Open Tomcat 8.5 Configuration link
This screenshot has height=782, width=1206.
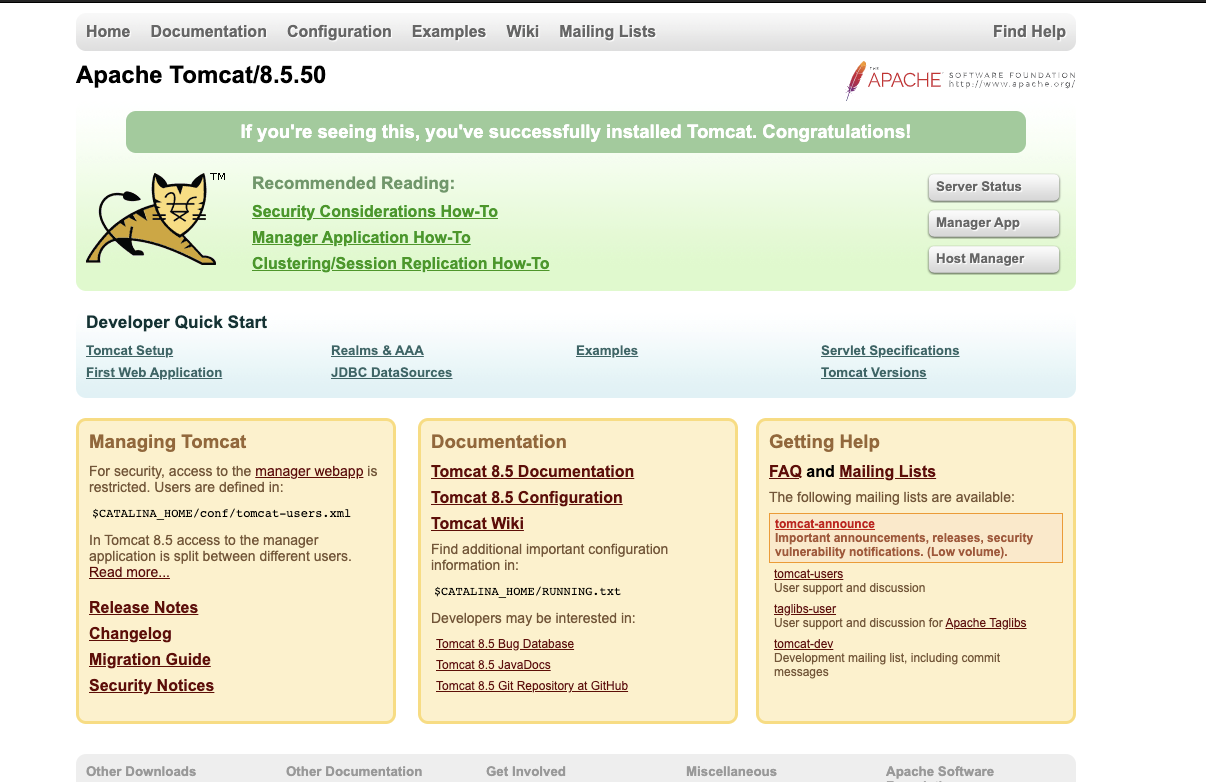[x=526, y=497]
